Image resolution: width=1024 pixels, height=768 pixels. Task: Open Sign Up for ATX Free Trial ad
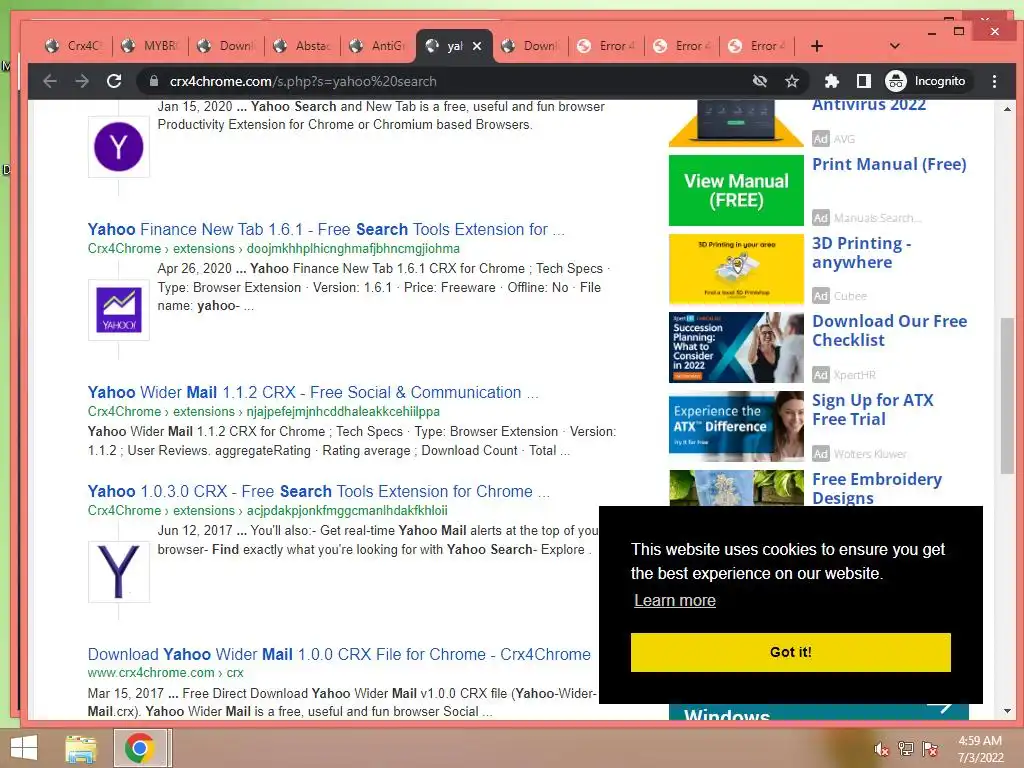(872, 409)
